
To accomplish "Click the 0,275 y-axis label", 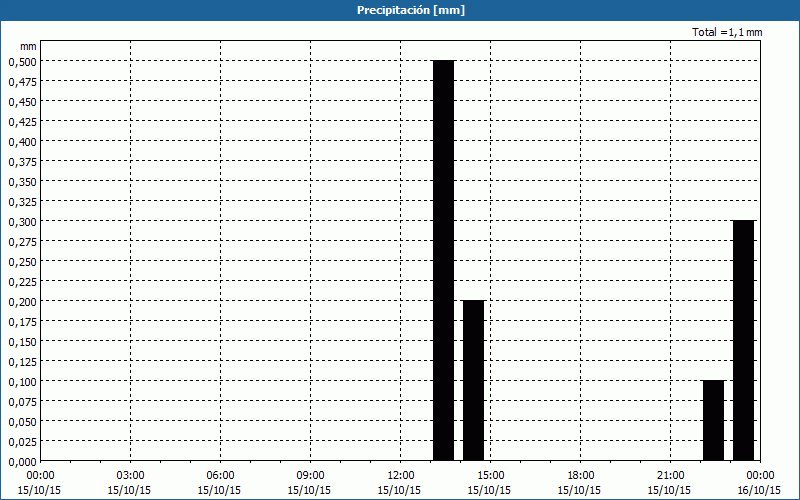I will tap(22, 241).
